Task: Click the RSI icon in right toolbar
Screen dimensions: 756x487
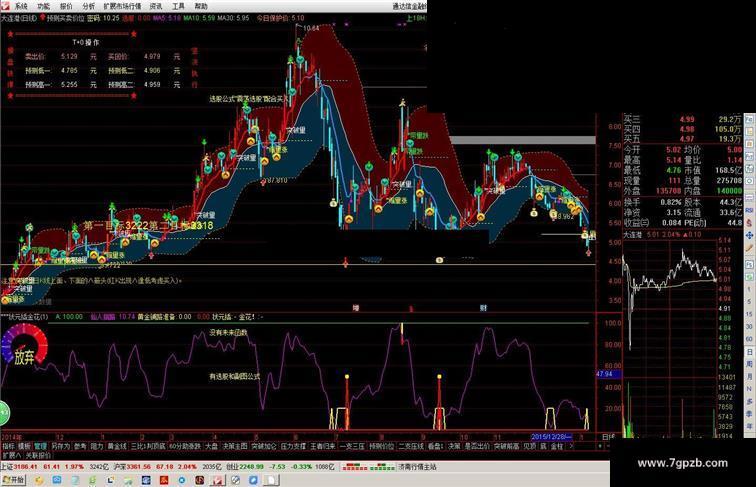Action: coord(750,209)
